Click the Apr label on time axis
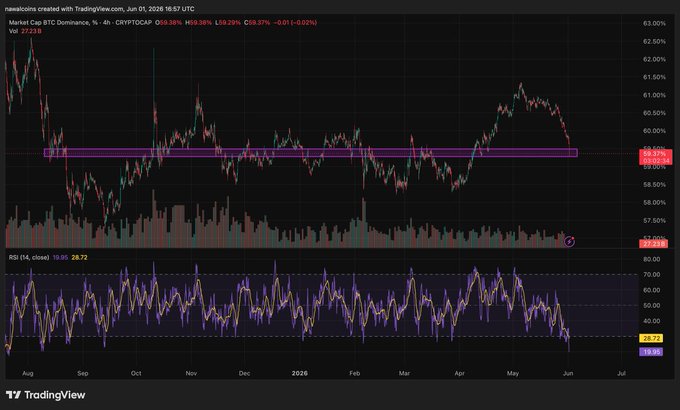The width and height of the screenshot is (680, 410). click(460, 374)
